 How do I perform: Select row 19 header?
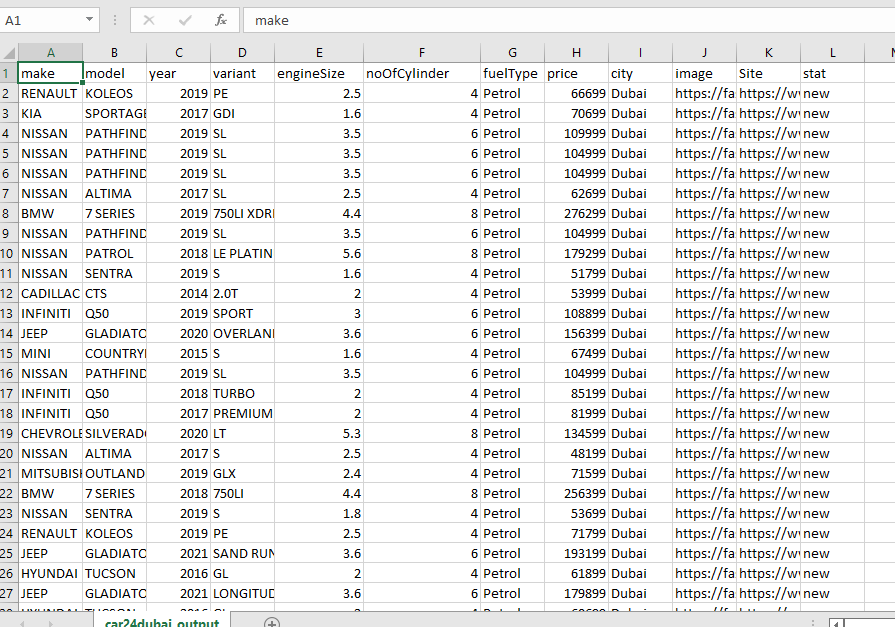pos(9,433)
